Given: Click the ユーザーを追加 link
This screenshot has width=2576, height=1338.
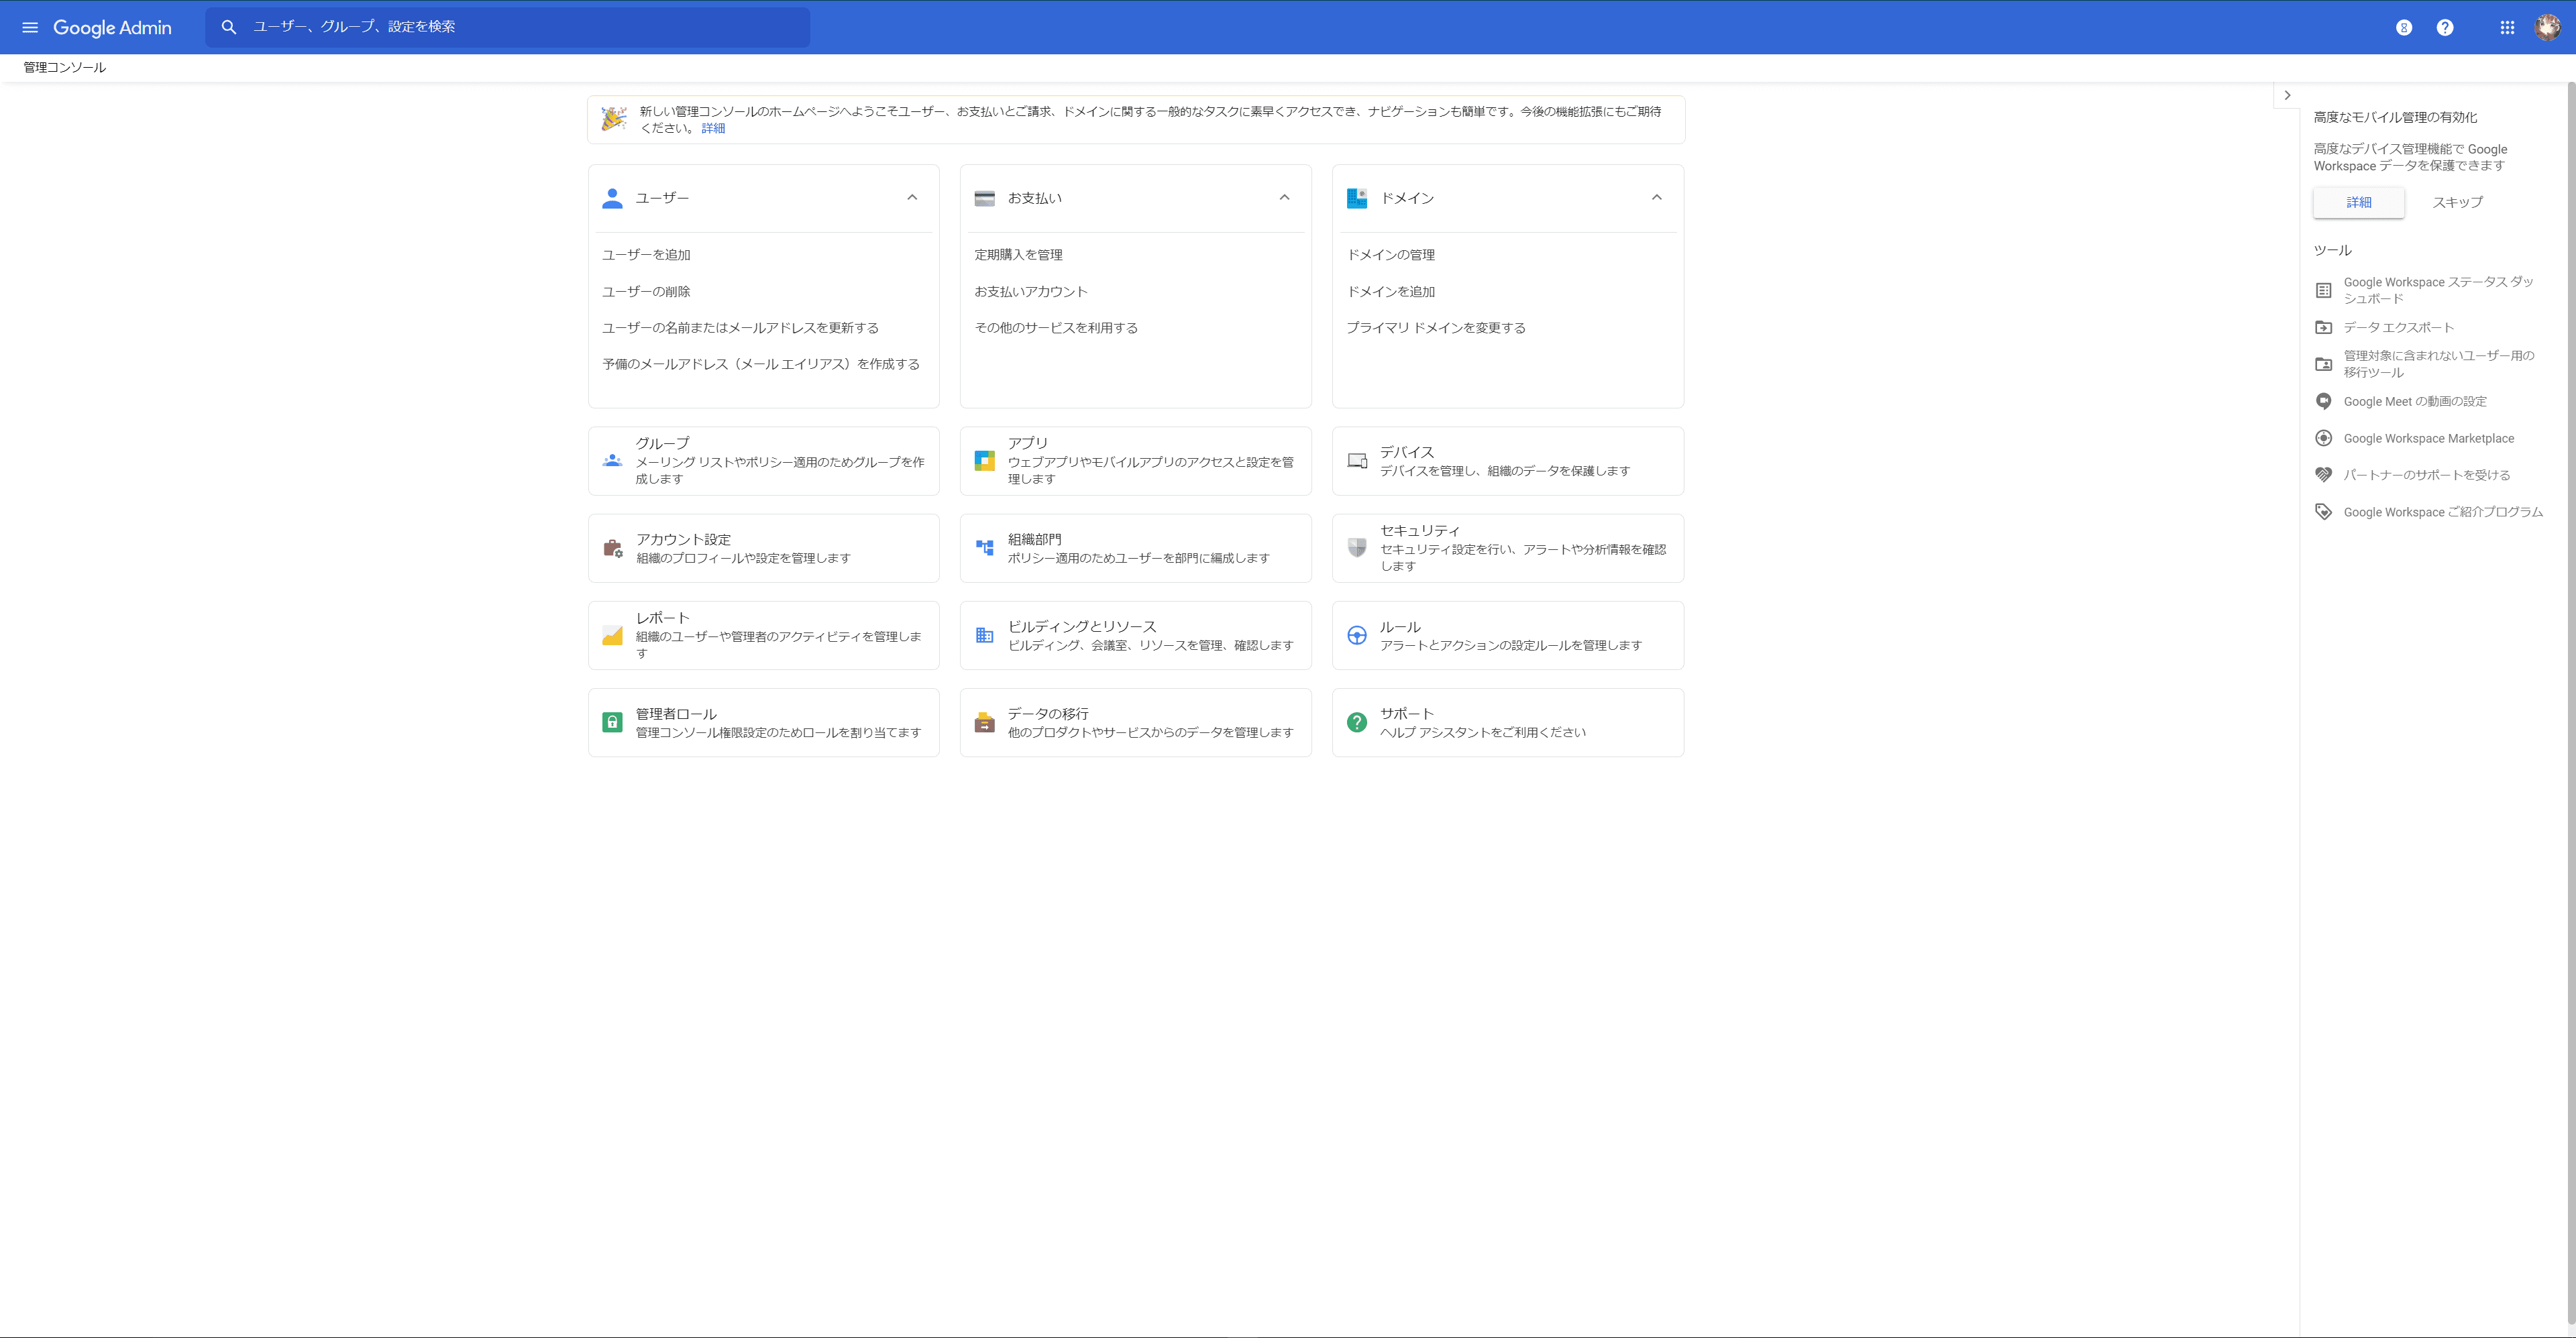Looking at the screenshot, I should click(x=646, y=255).
